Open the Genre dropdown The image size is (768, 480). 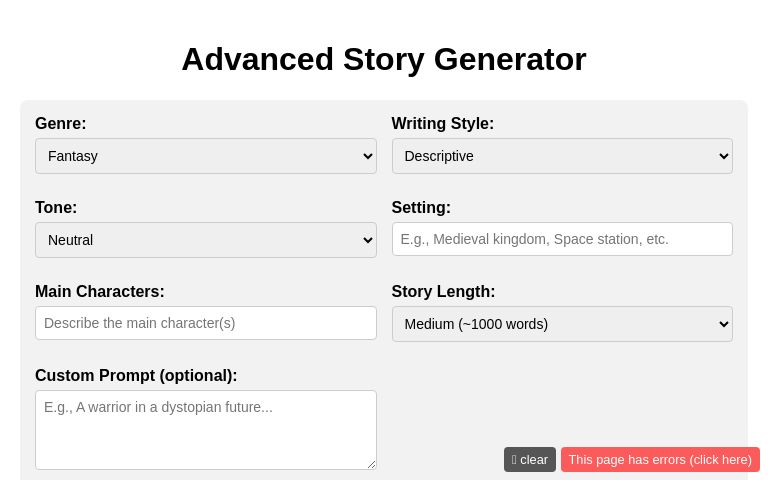pyautogui.click(x=205, y=156)
